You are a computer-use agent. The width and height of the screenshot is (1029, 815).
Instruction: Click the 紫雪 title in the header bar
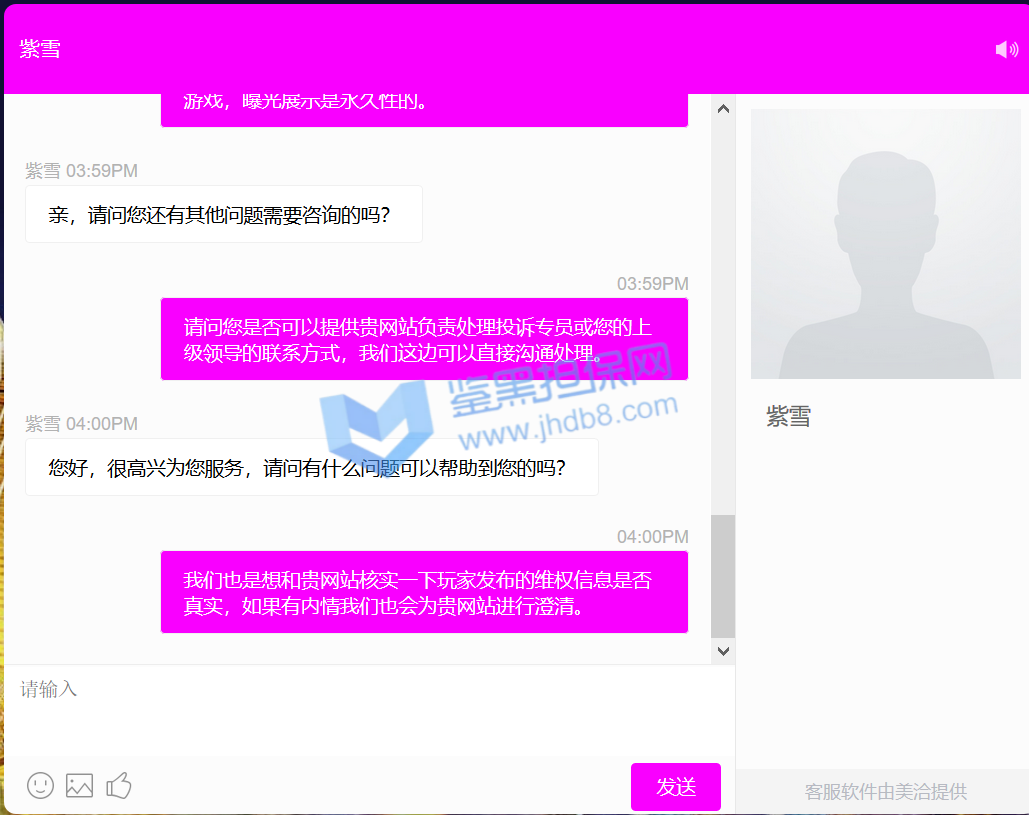point(40,49)
